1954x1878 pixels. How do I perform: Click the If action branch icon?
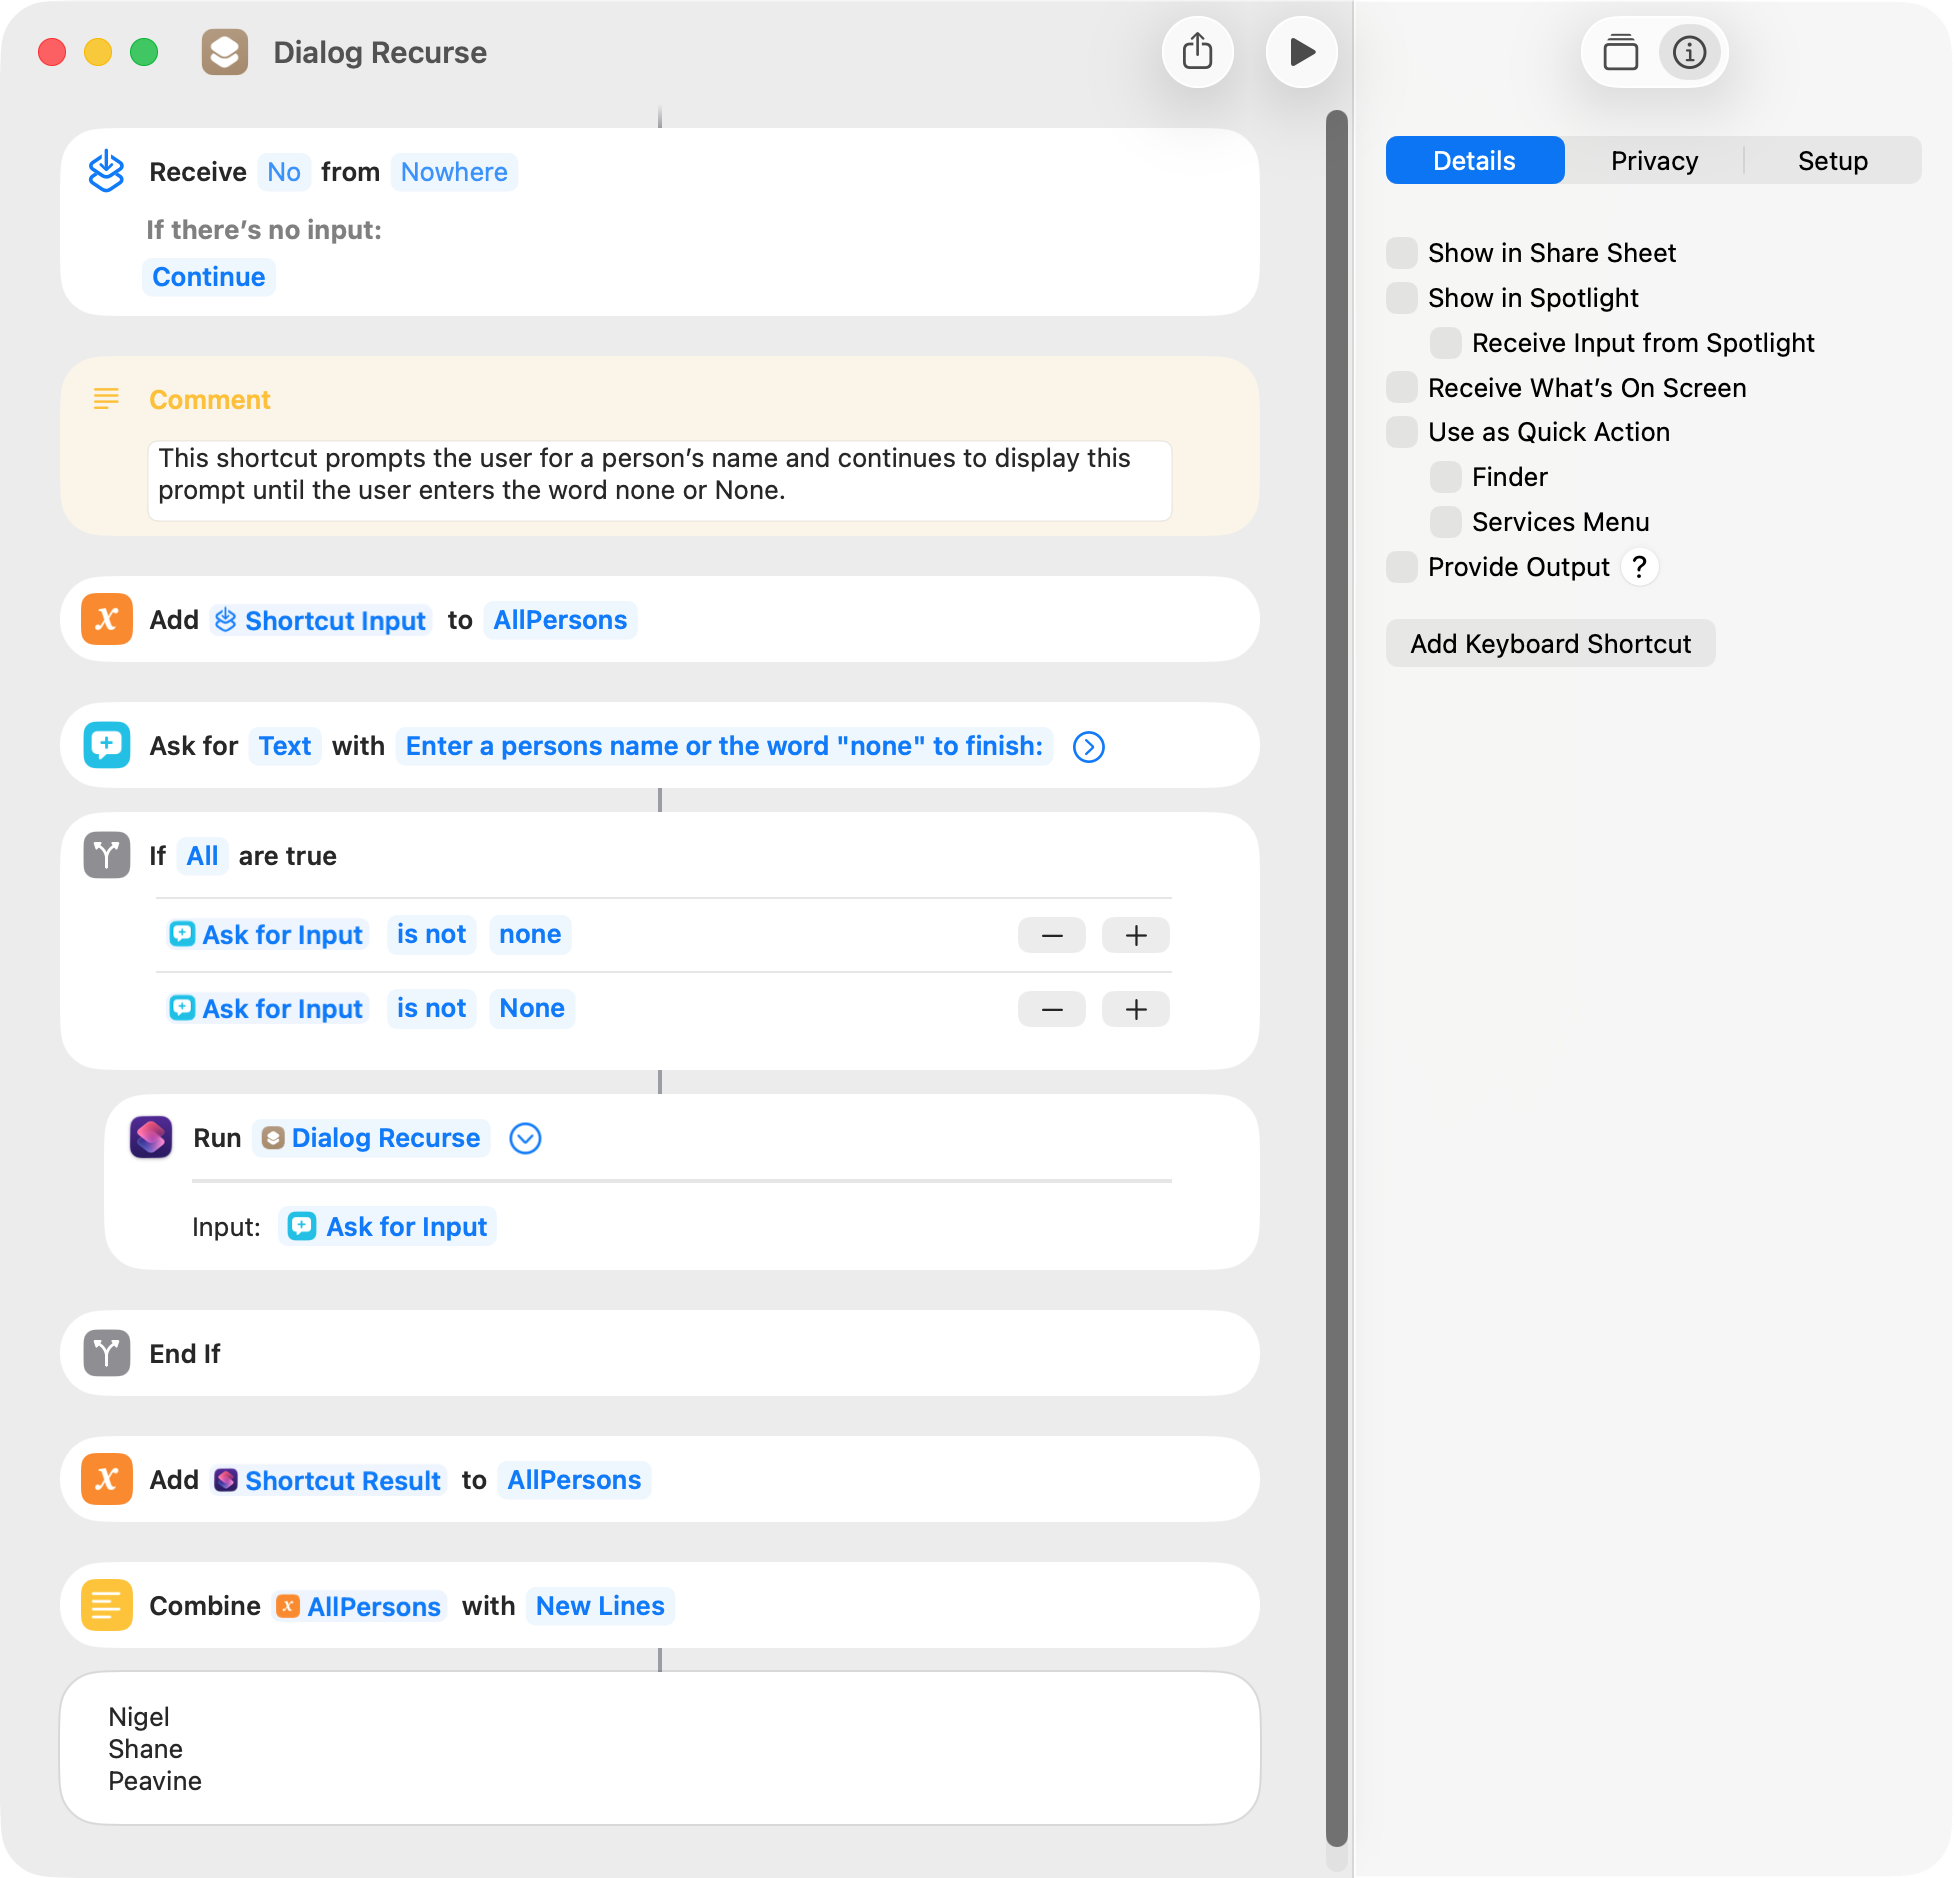click(107, 855)
